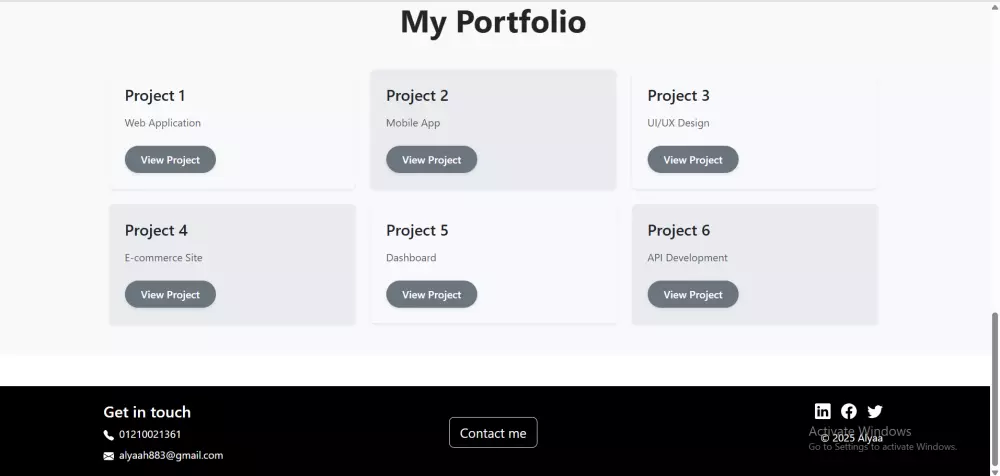Viewport: 1000px width, 476px height.
Task: Click the phone handset icon
Action: 109,435
